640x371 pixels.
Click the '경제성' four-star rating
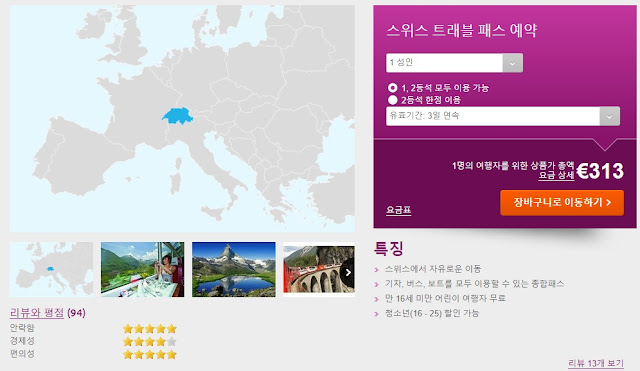click(x=150, y=341)
